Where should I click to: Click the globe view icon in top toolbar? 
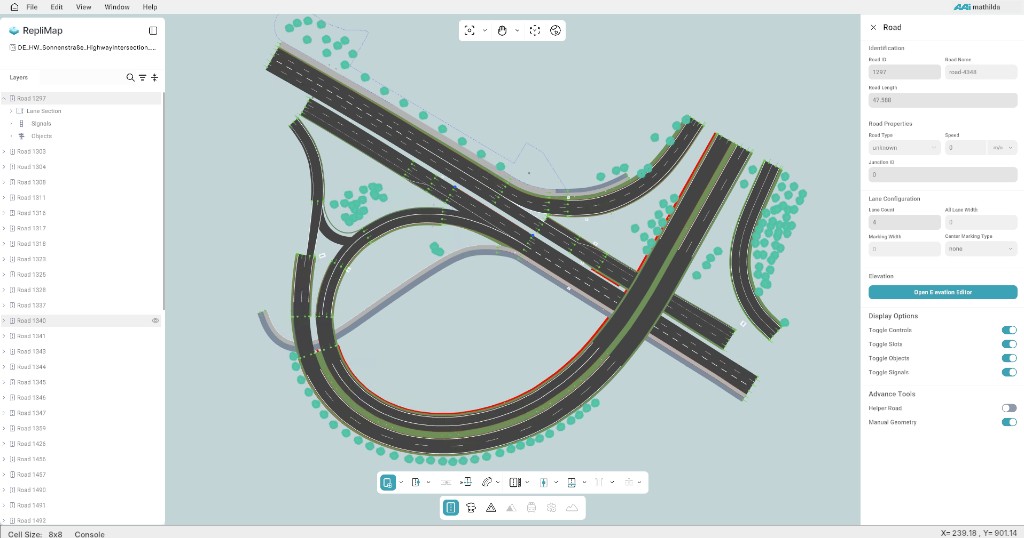555,30
